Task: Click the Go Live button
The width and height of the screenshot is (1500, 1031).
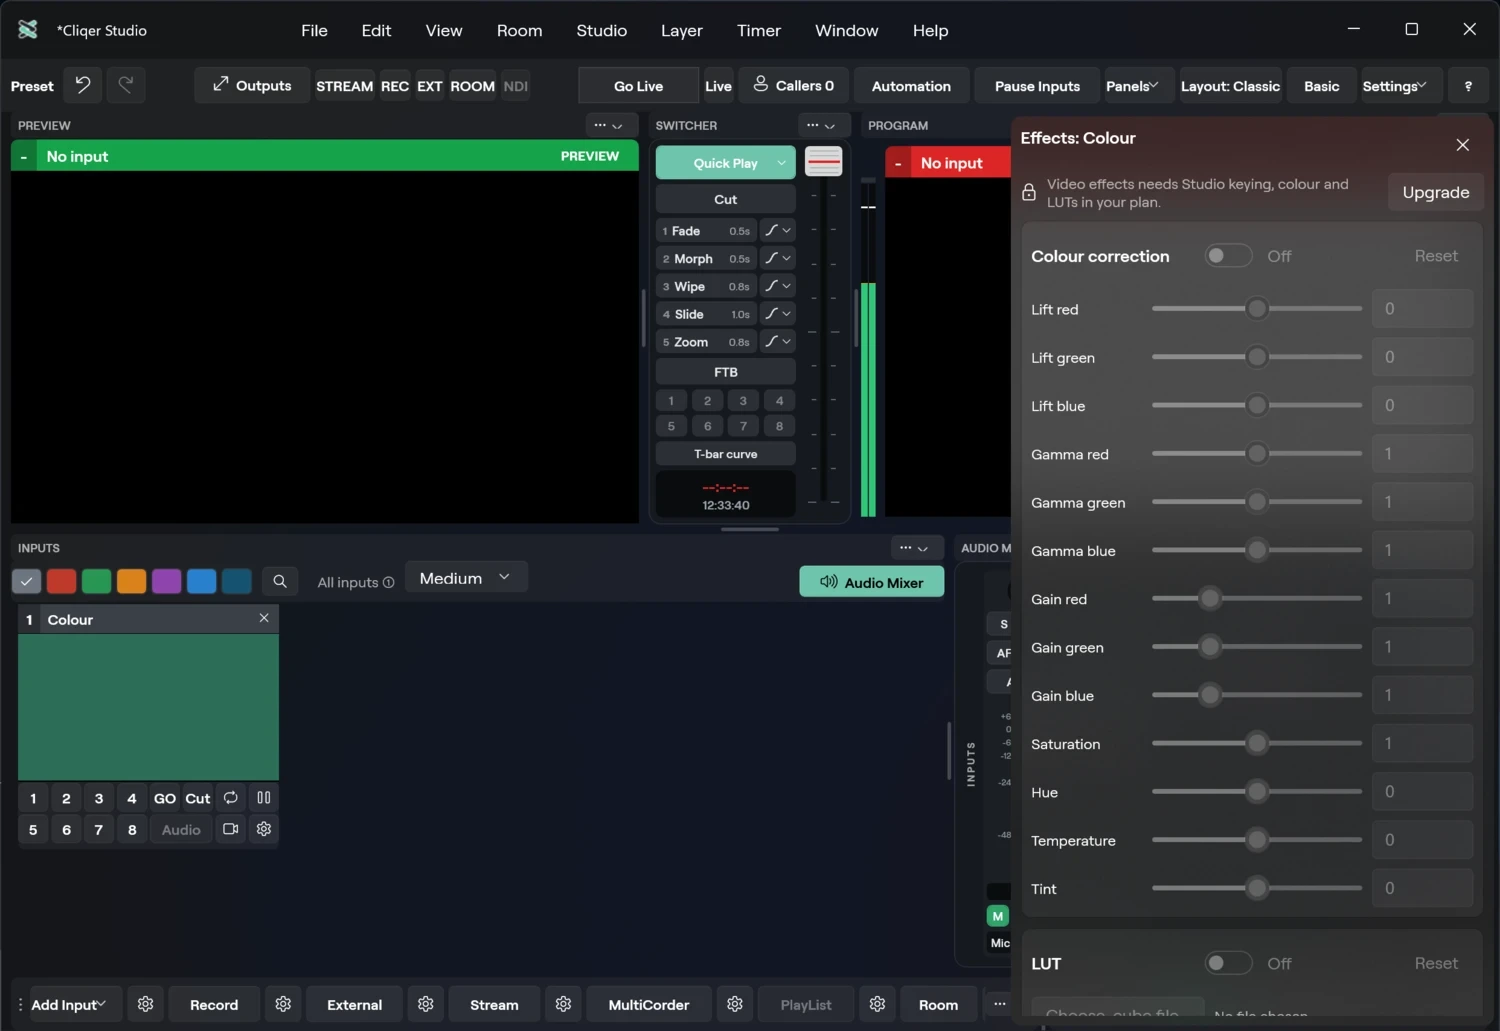Action: pyautogui.click(x=638, y=86)
